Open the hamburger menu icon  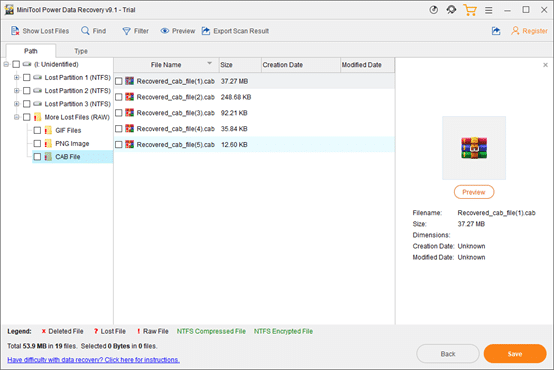pos(489,10)
